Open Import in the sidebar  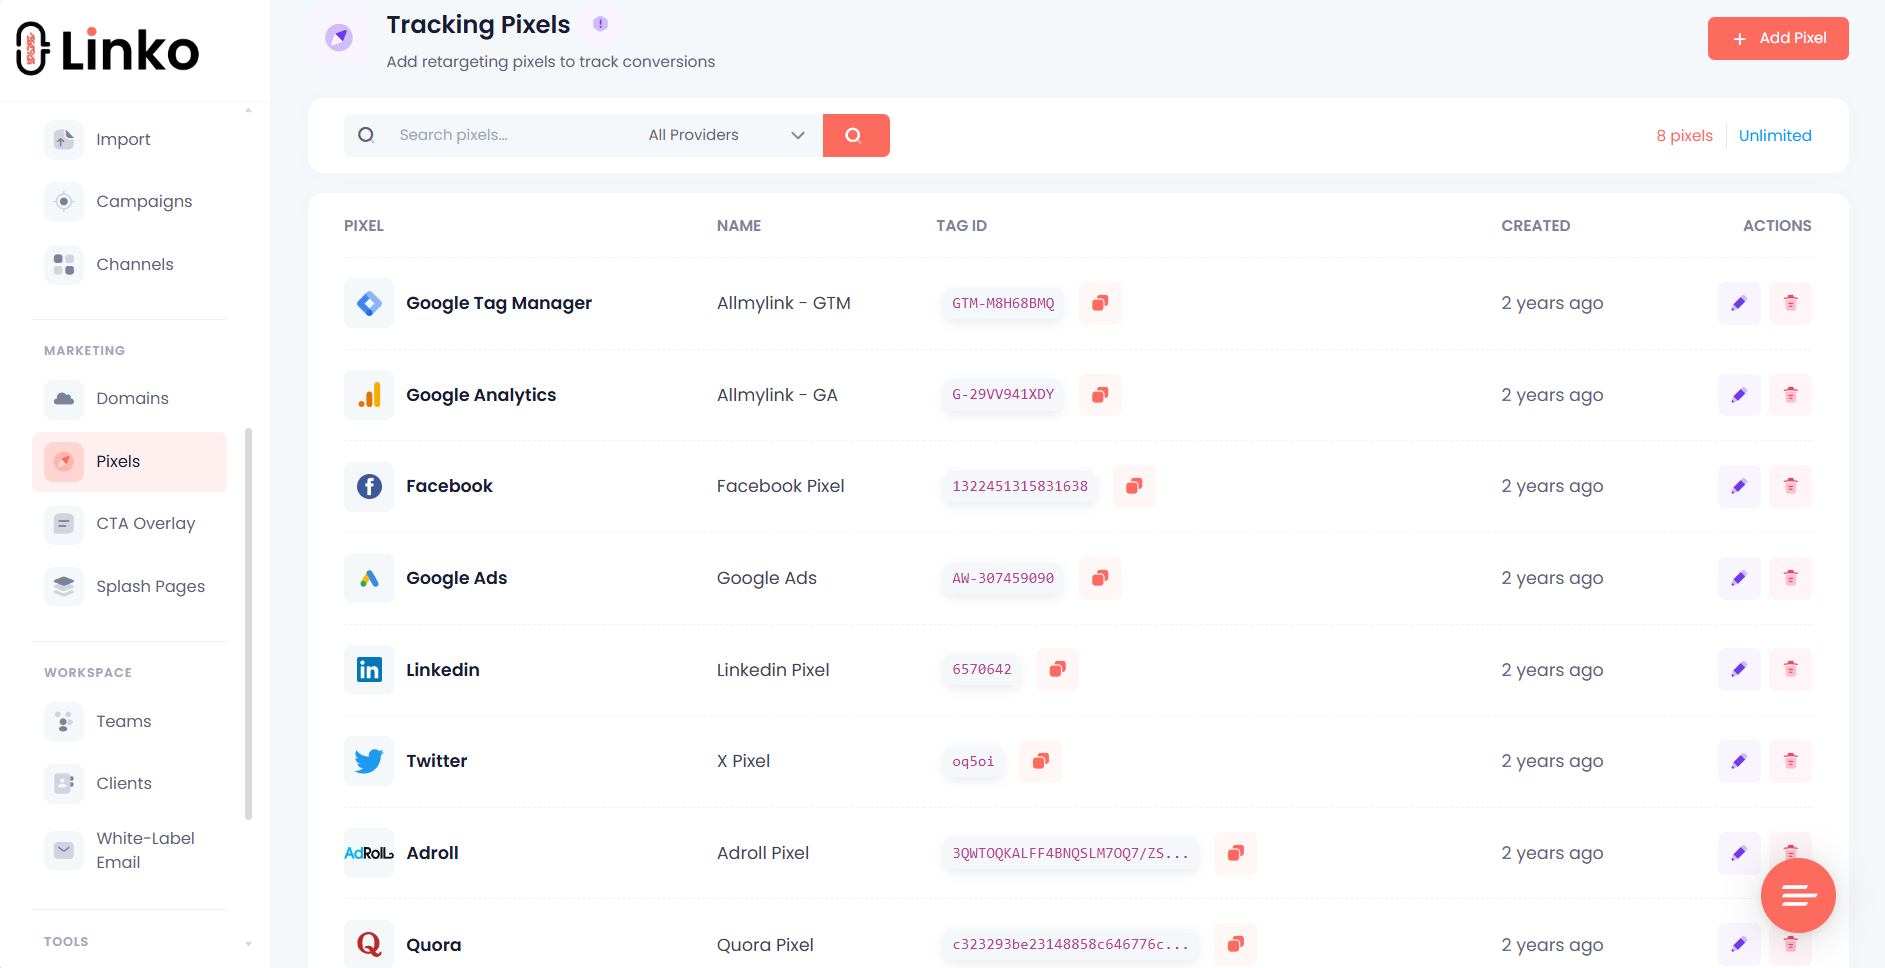tap(130, 139)
